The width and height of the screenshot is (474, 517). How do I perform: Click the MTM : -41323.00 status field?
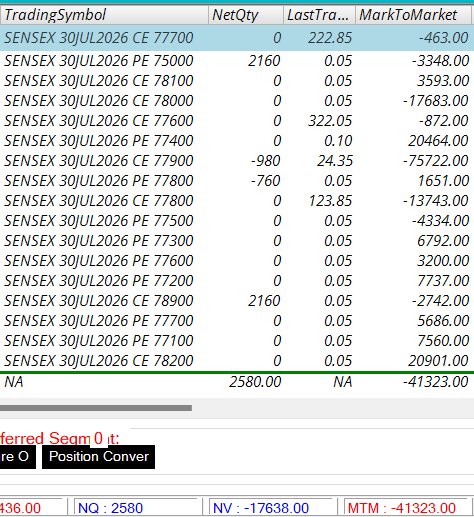pos(408,508)
